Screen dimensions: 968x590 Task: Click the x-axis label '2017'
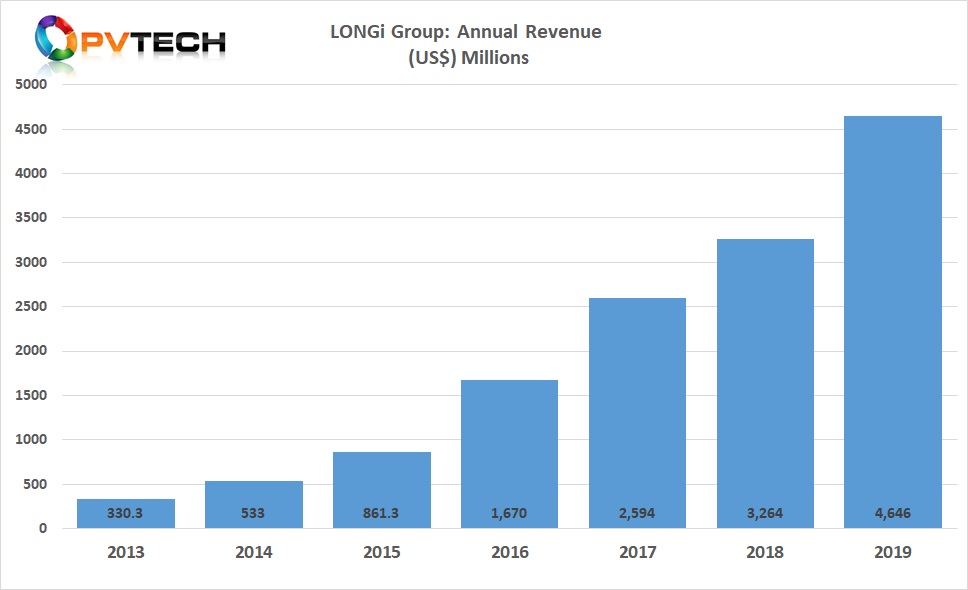[x=638, y=552]
